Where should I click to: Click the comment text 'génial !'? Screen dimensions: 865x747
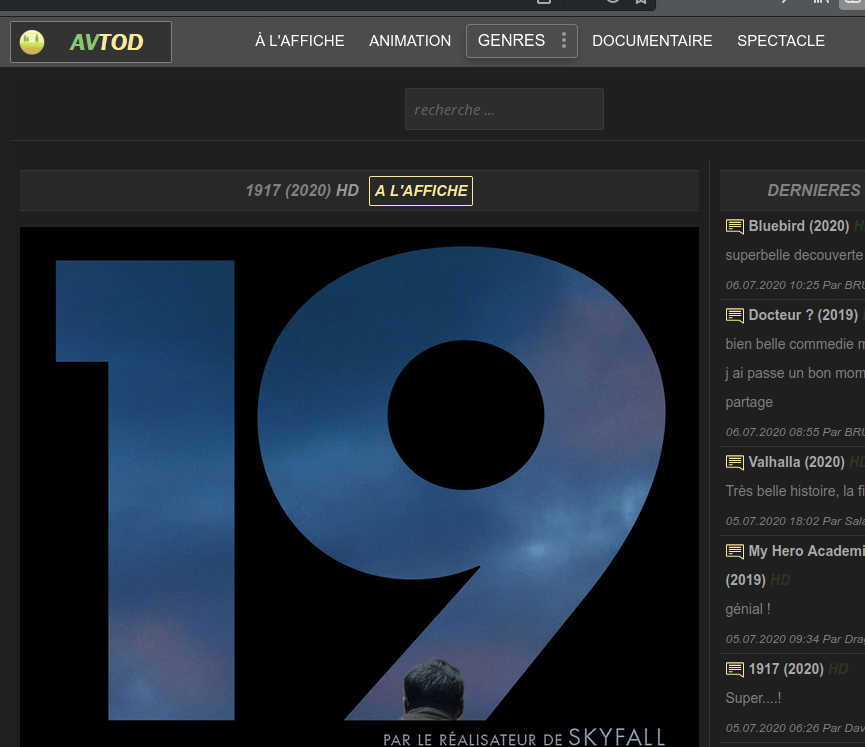pyautogui.click(x=747, y=609)
